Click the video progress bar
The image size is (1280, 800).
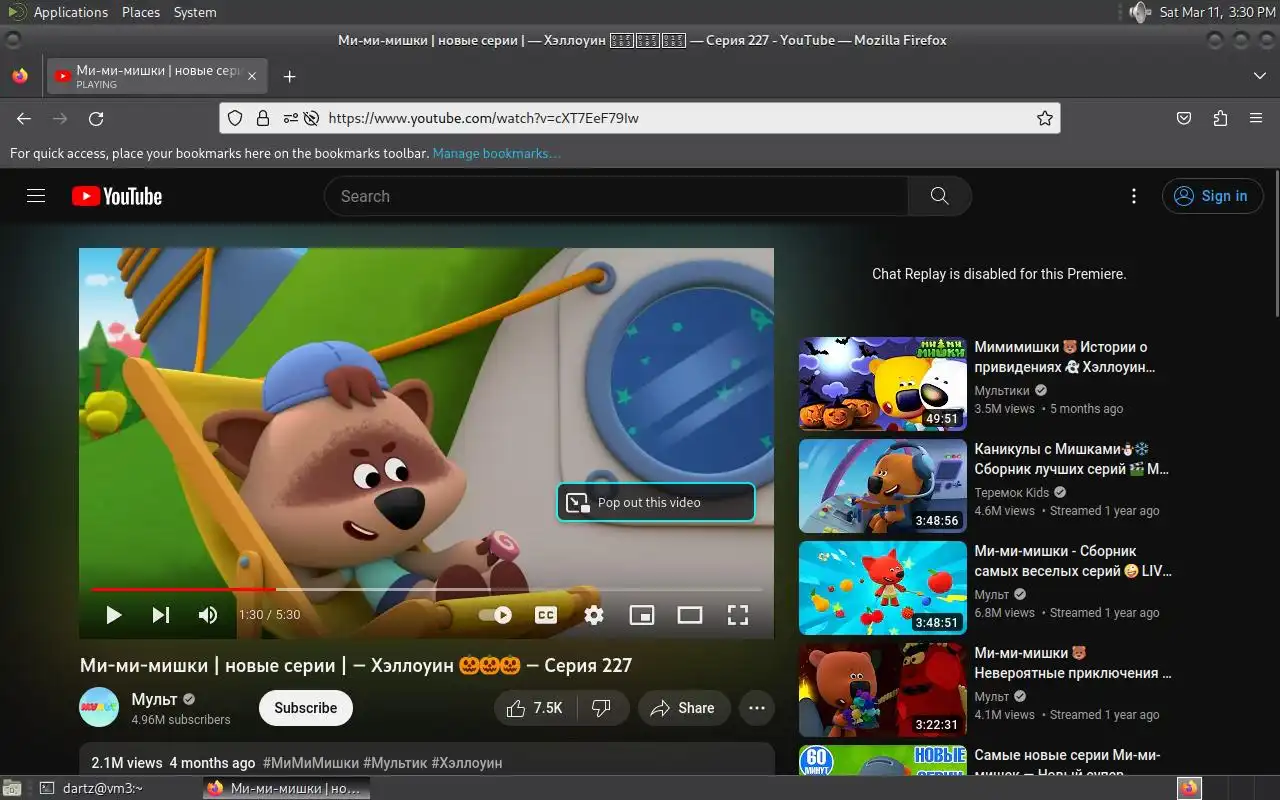pyautogui.click(x=426, y=590)
